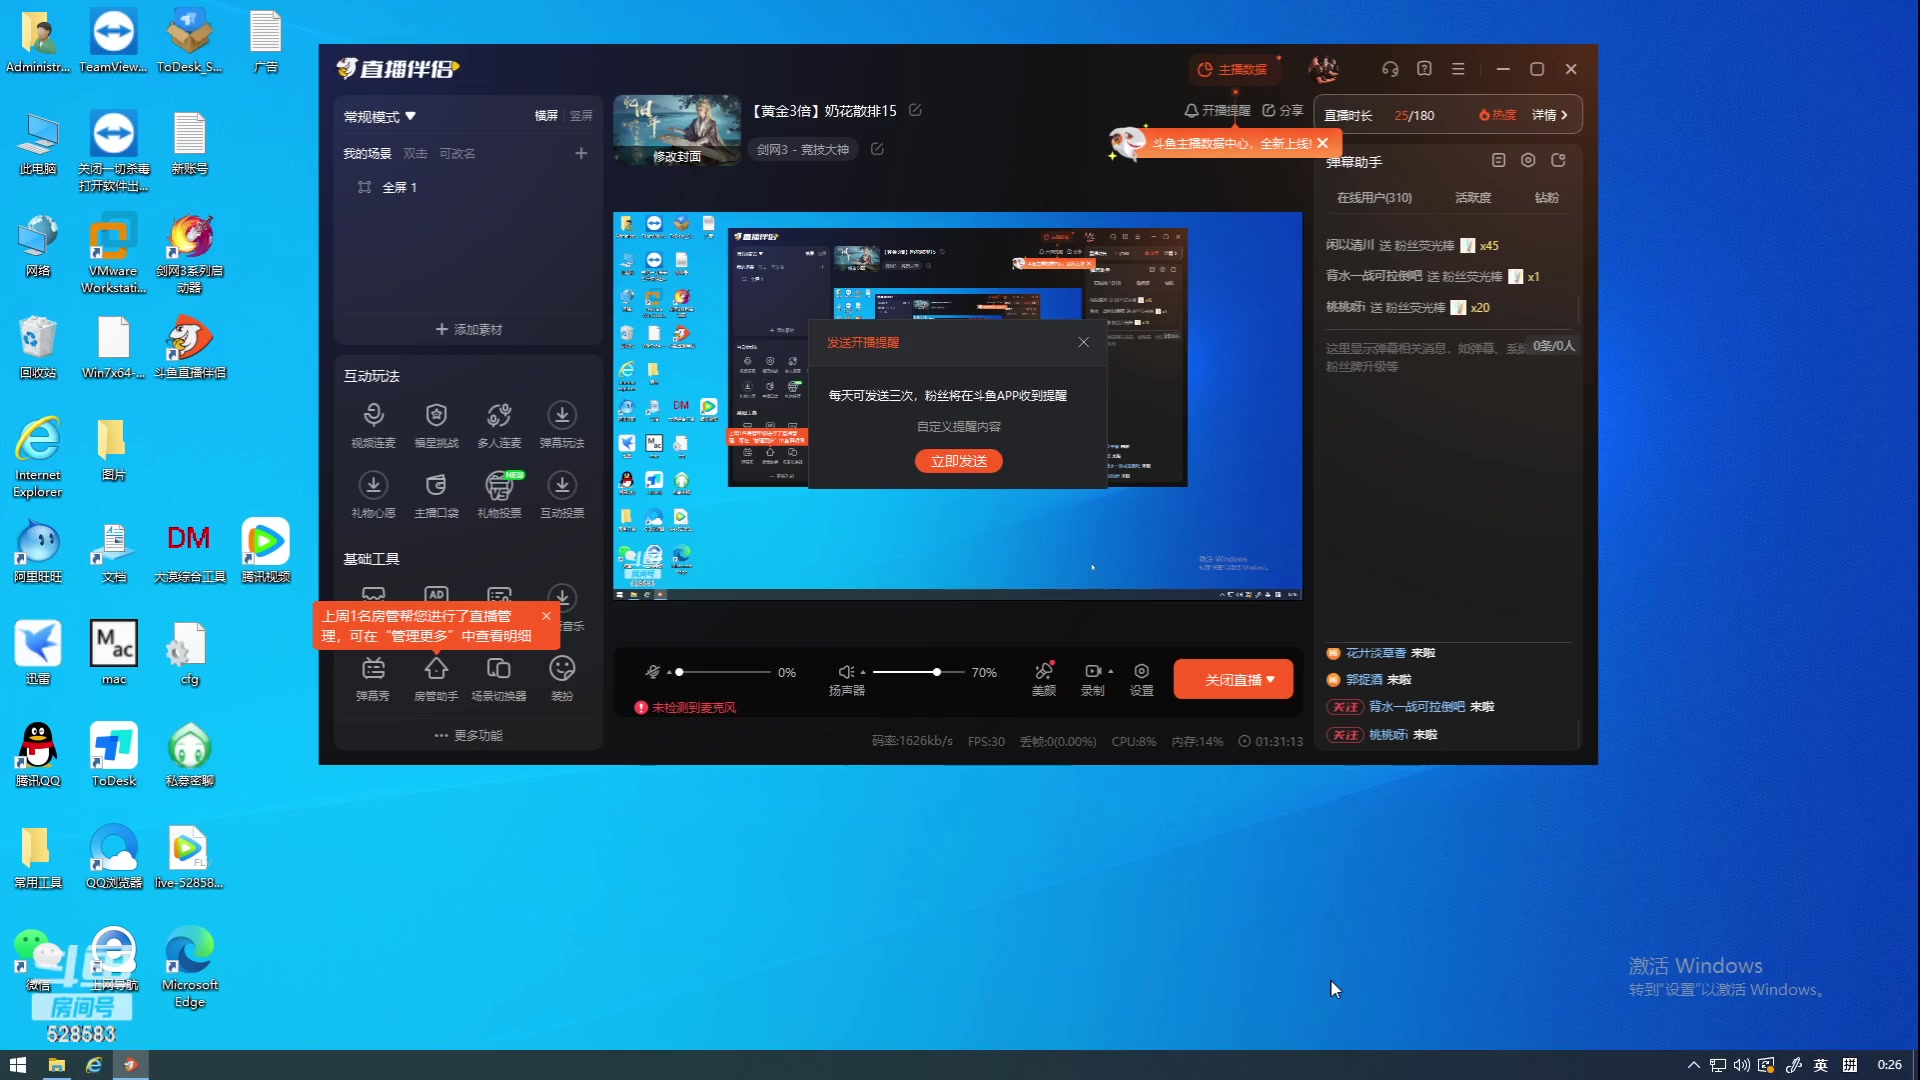Adjust the speaker volume slider handle

click(937, 672)
